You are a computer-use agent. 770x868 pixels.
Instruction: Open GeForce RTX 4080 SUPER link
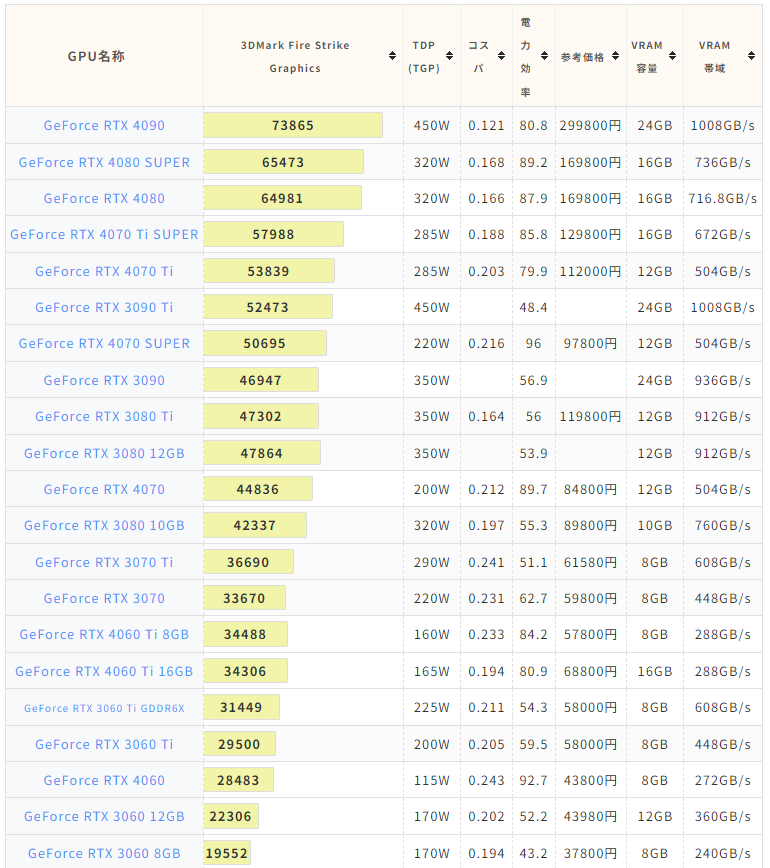click(x=104, y=162)
